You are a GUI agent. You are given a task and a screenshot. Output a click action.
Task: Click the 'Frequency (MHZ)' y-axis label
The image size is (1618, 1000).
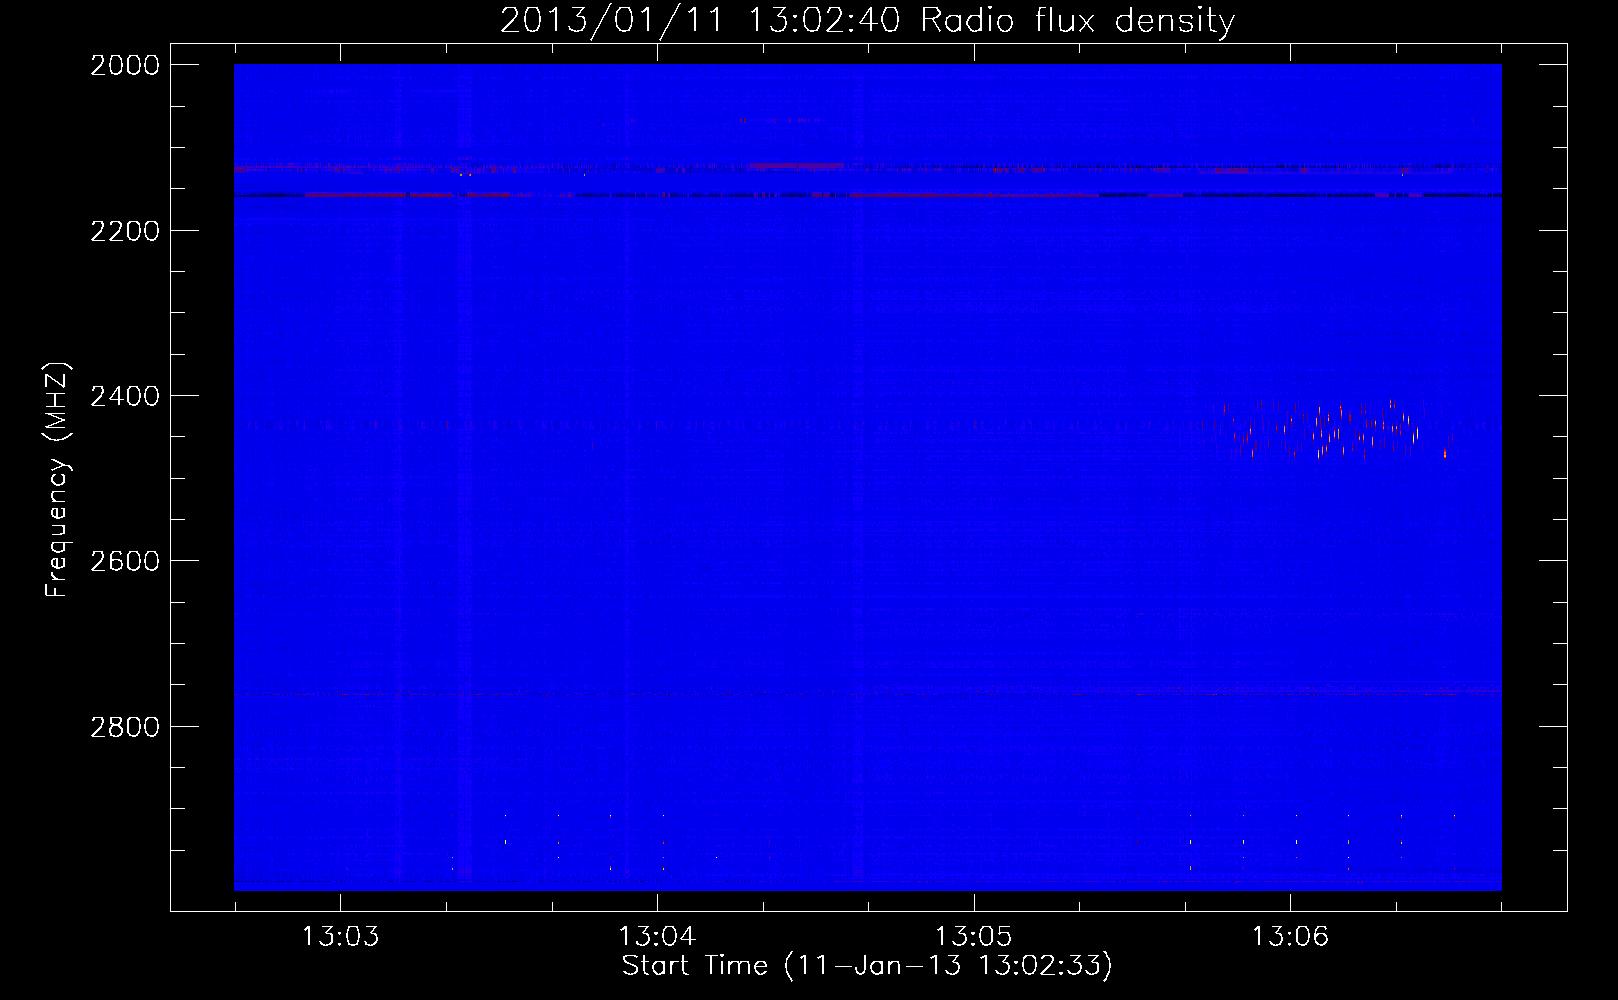pyautogui.click(x=57, y=480)
